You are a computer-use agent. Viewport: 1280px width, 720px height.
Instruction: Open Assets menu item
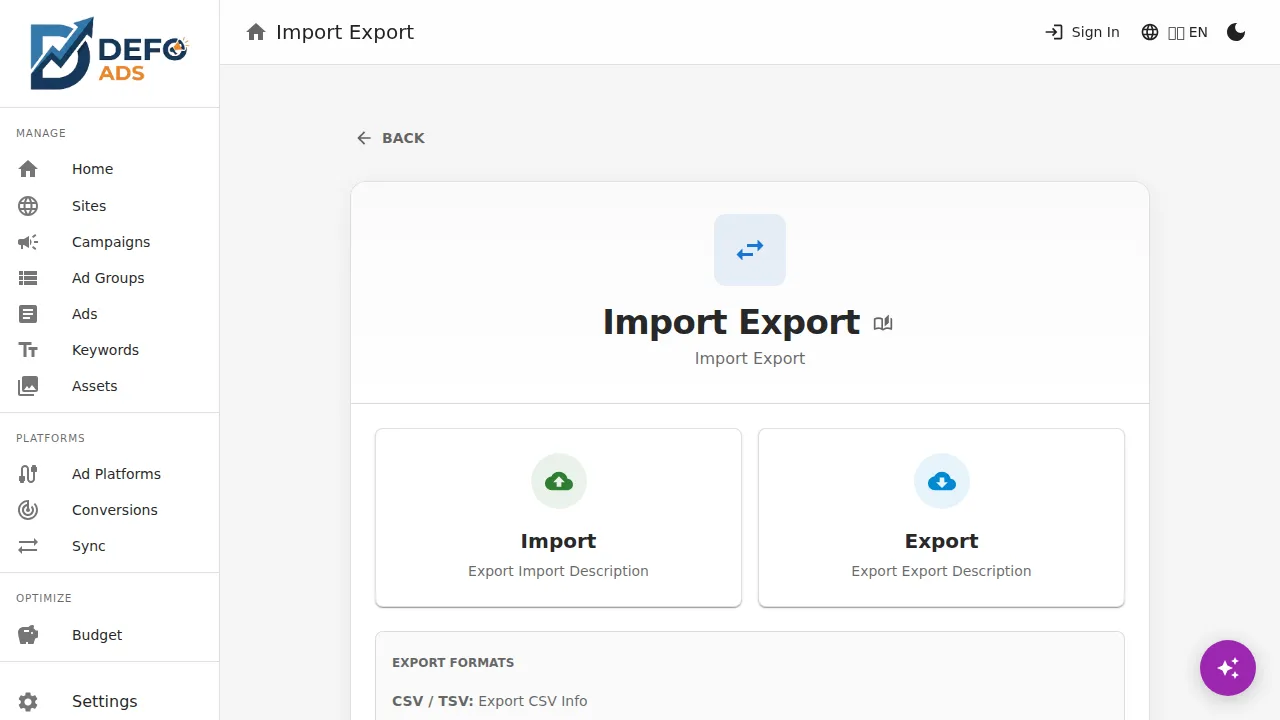click(109, 386)
